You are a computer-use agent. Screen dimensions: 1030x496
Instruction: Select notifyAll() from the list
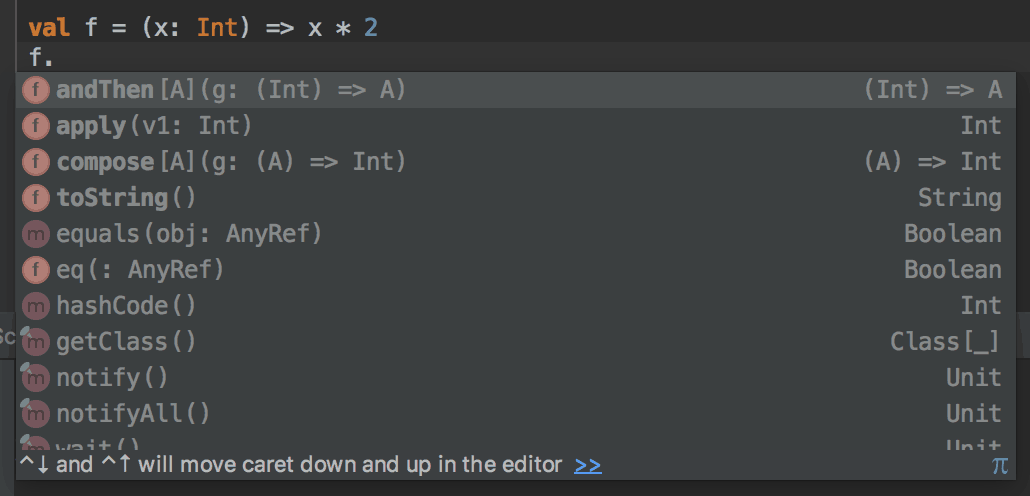point(133,414)
